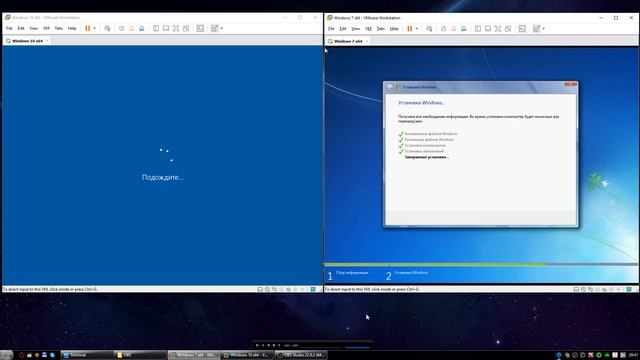This screenshot has height=360, width=640.
Task: Click the 'Подождите...' text in Windows 10 VM
Action: click(162, 178)
